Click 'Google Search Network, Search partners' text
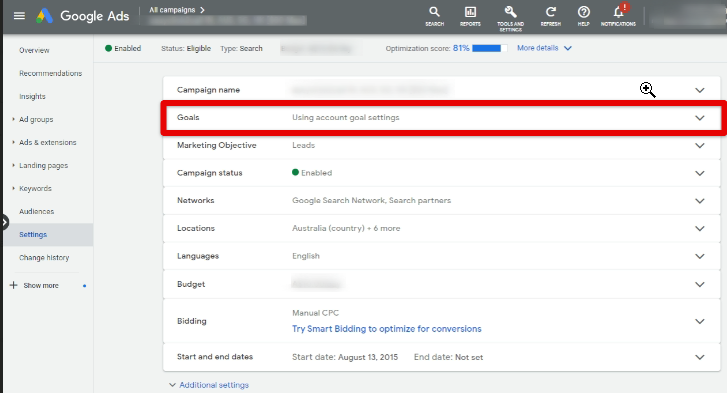The height and width of the screenshot is (393, 727). 371,201
